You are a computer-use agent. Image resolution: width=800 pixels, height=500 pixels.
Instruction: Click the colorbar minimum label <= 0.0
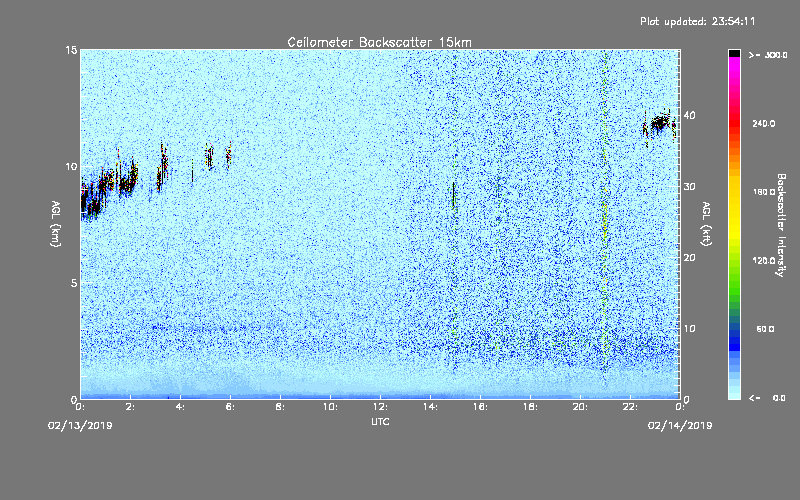[767, 398]
